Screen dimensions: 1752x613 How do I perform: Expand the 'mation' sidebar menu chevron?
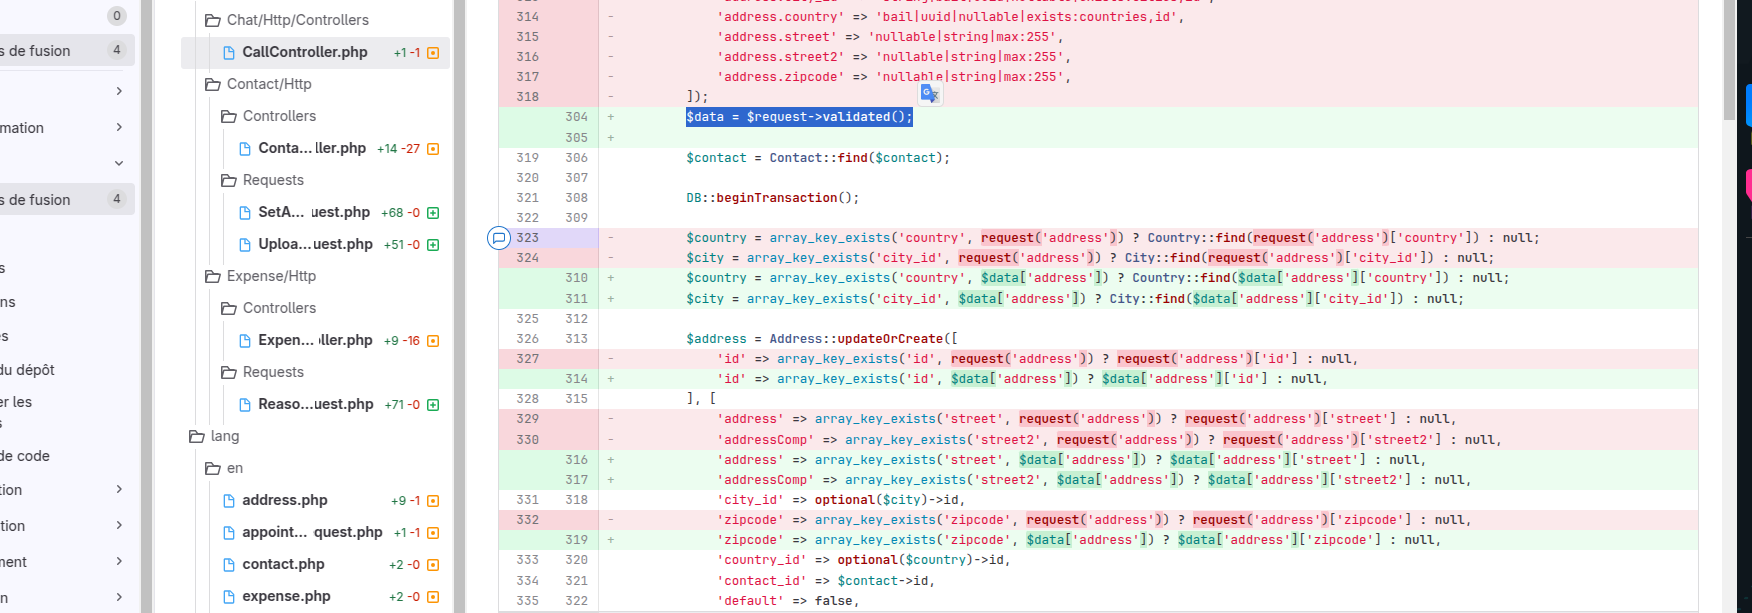click(x=119, y=127)
